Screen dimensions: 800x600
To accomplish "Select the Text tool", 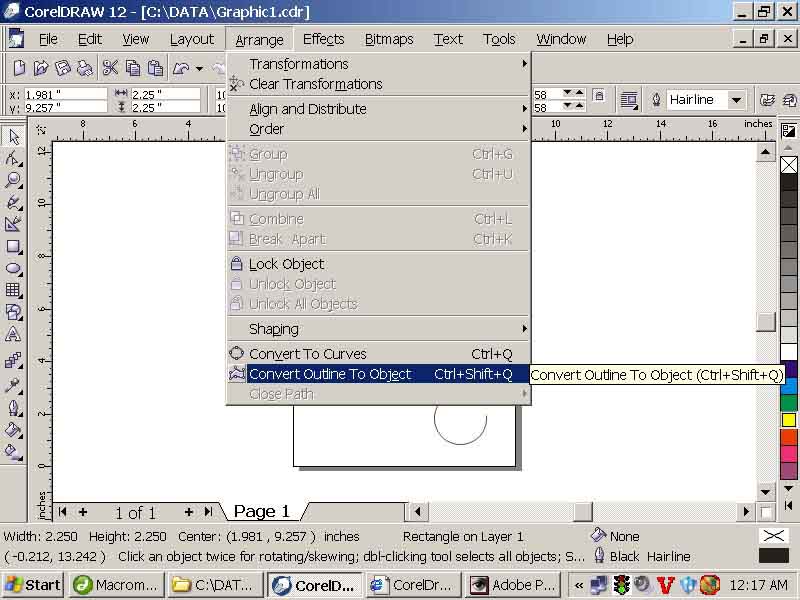I will [13, 335].
